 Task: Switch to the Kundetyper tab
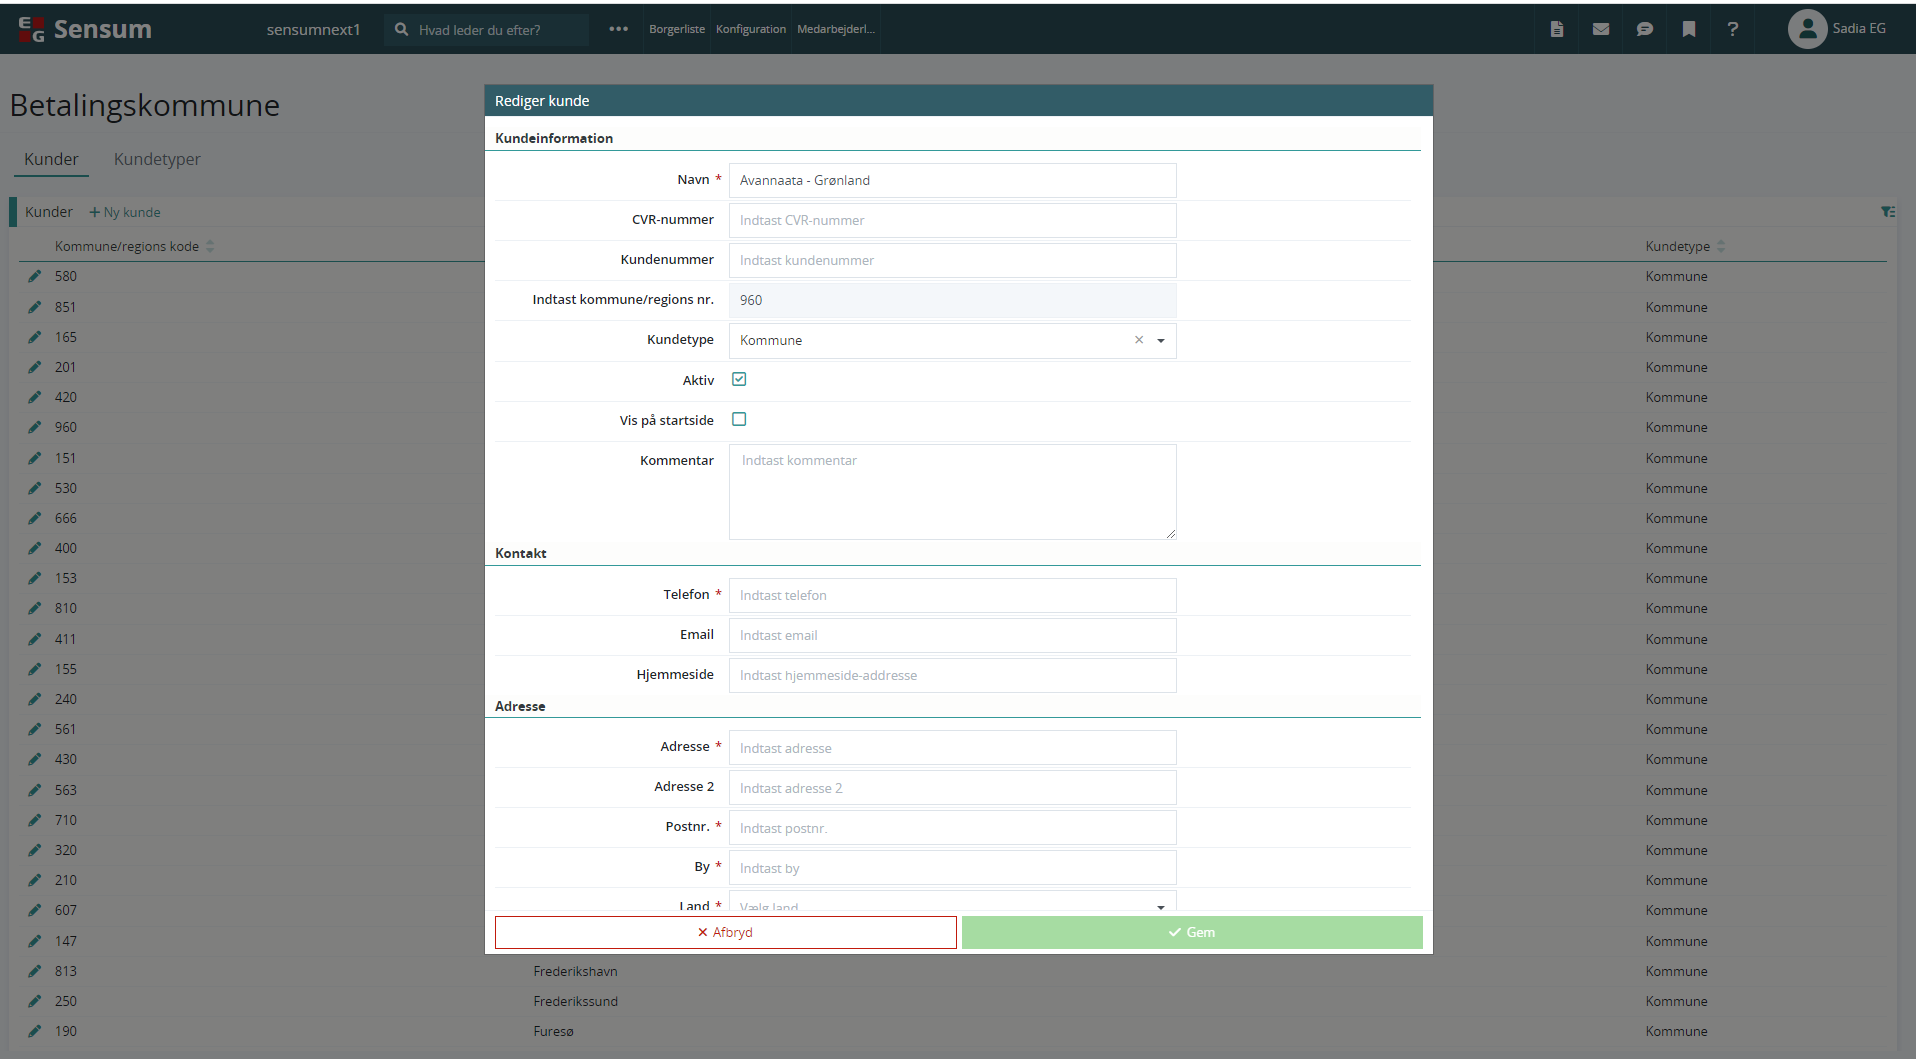157,159
